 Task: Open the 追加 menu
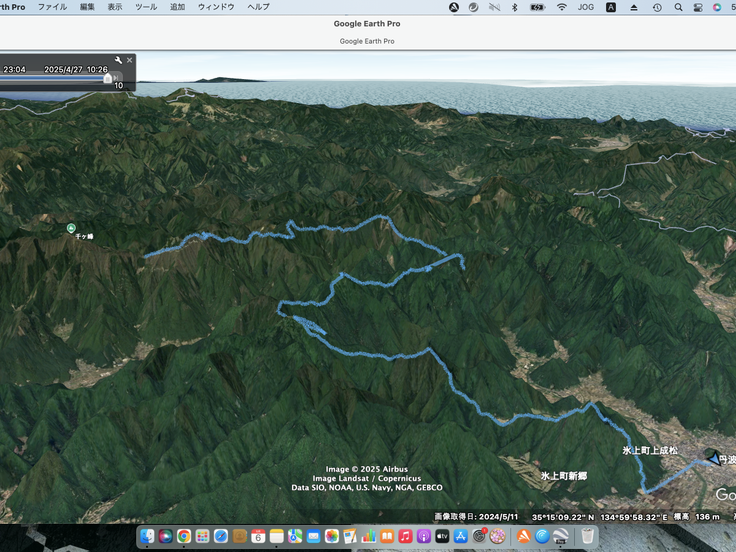click(177, 7)
